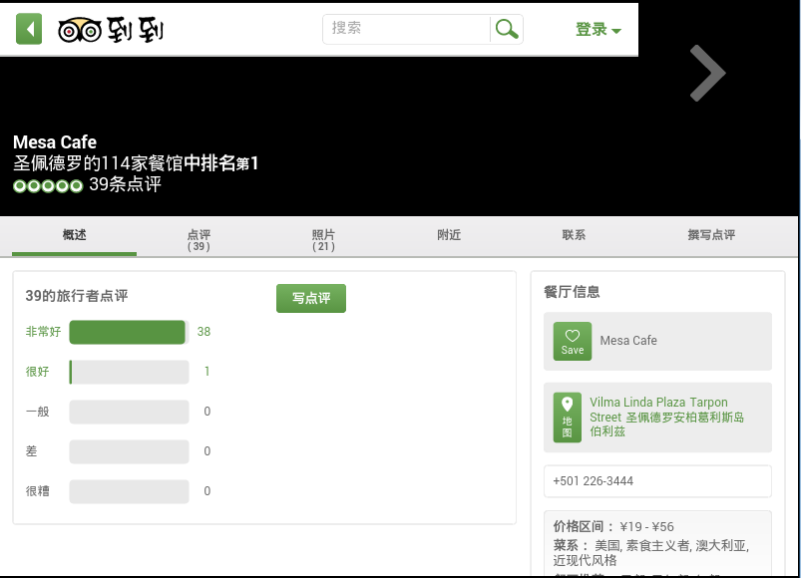Image resolution: width=801 pixels, height=578 pixels.
Task: Click the green 写点评 button
Action: (311, 298)
